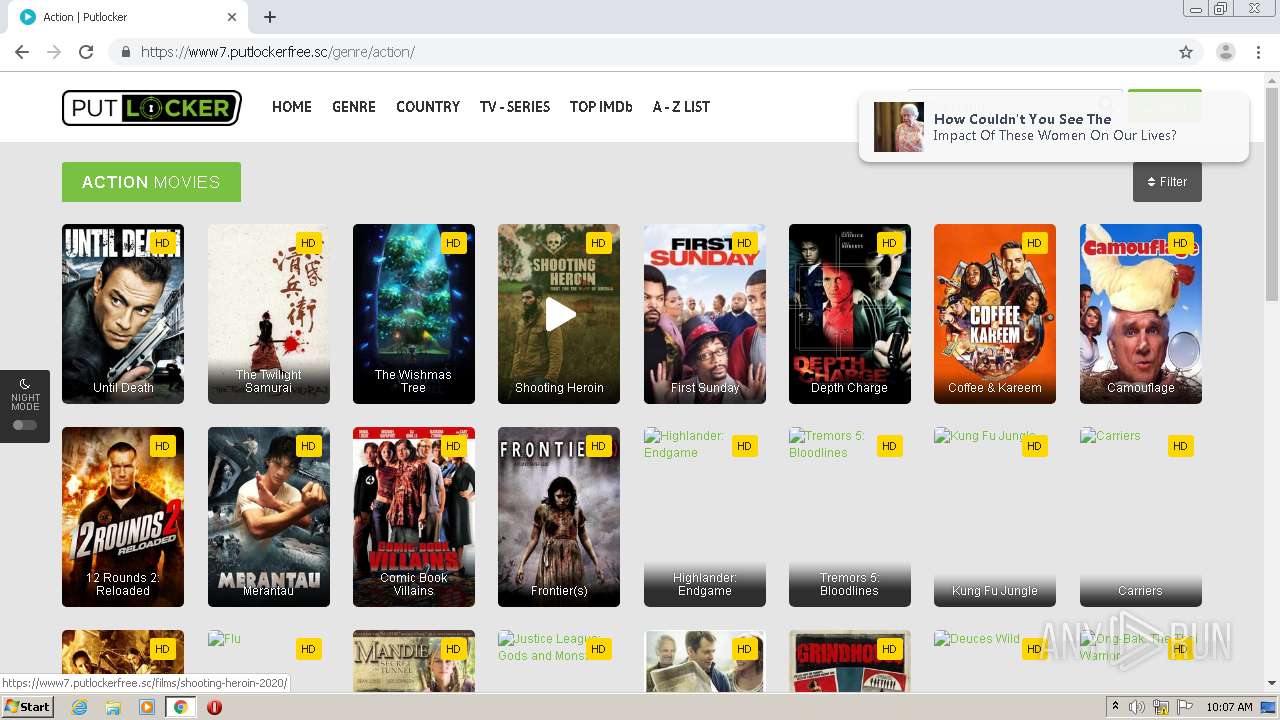The height and width of the screenshot is (720, 1280).
Task: Open Camouflage movie poster
Action: [1141, 314]
